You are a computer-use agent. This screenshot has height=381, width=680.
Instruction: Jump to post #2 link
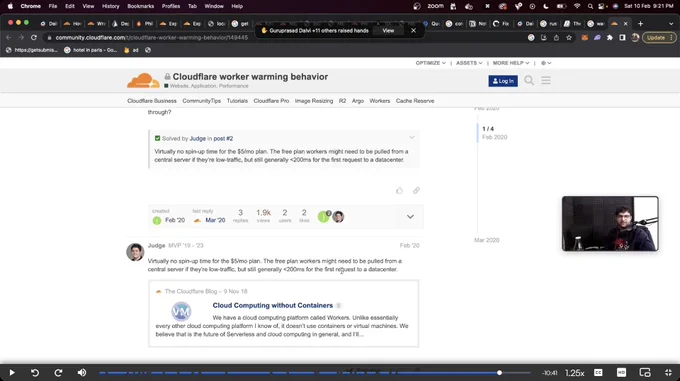[x=223, y=138]
